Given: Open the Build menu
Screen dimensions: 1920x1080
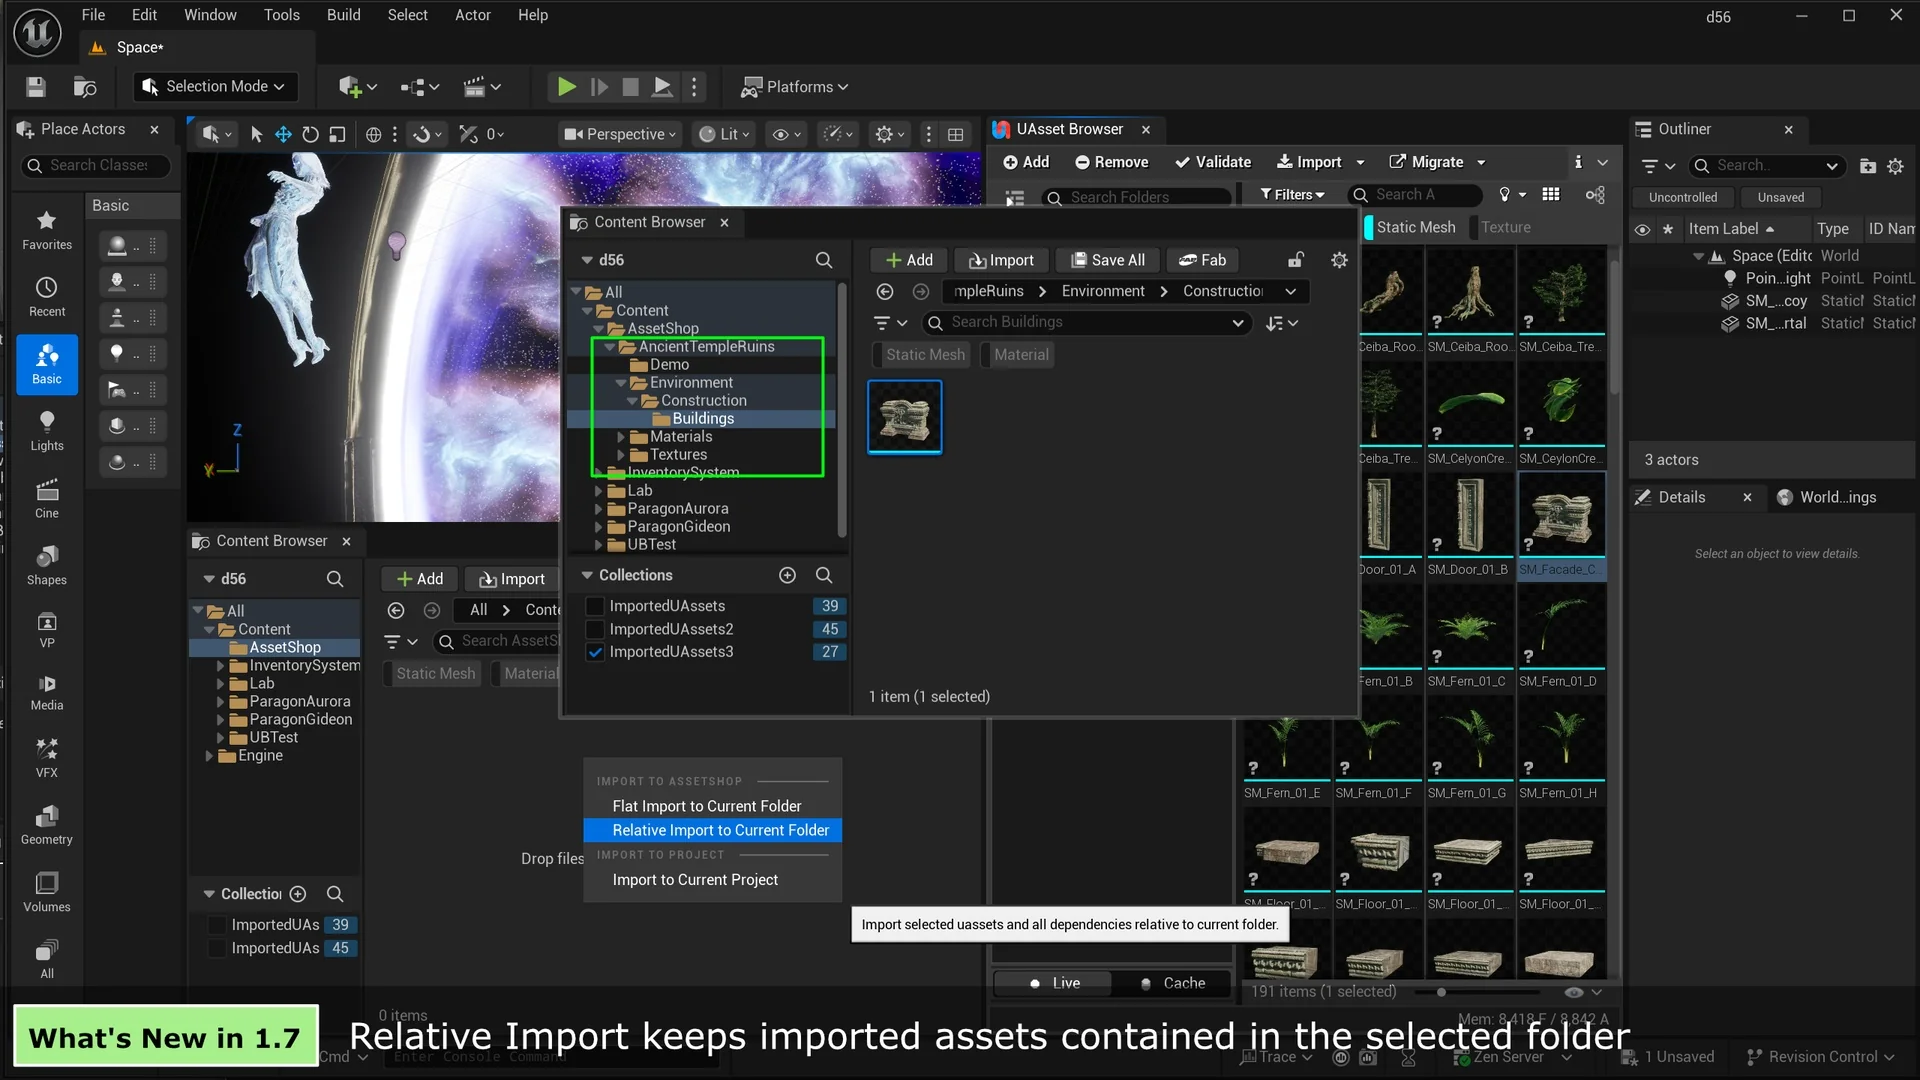Looking at the screenshot, I should [343, 15].
